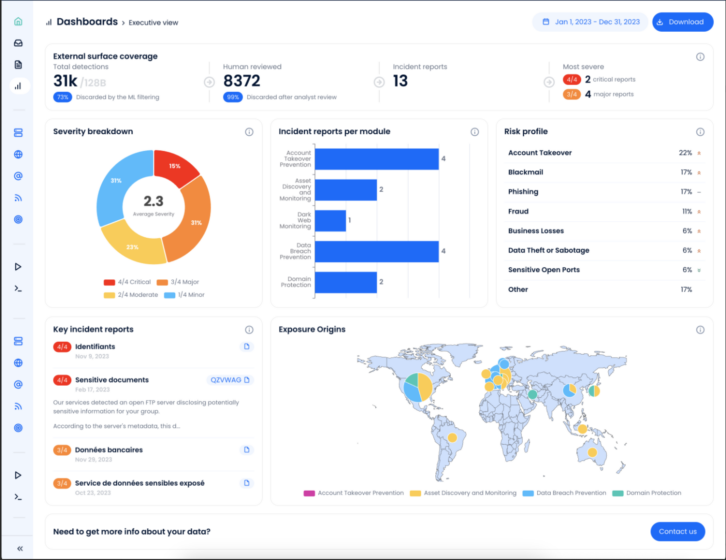The height and width of the screenshot is (560, 726).
Task: Select Executive view breadcrumb
Action: [153, 23]
